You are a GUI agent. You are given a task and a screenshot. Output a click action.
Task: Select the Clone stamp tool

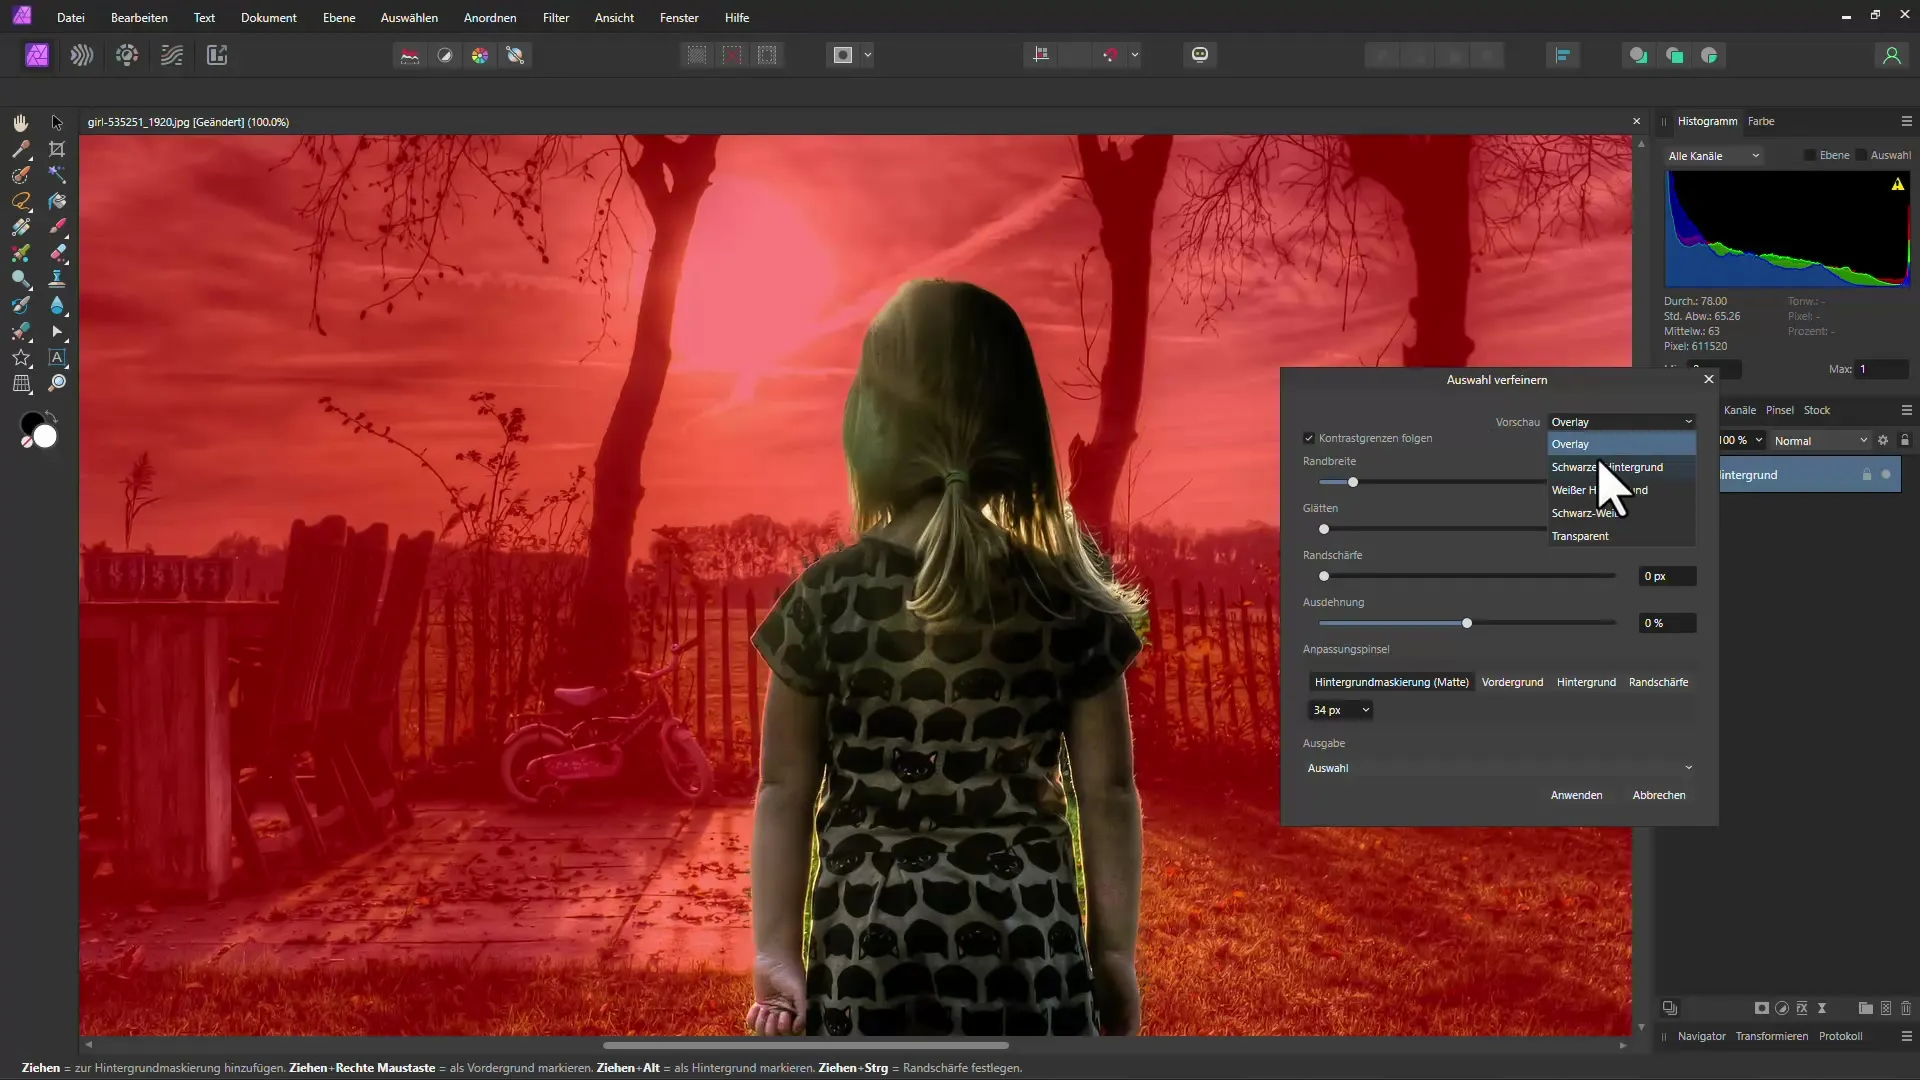click(57, 279)
